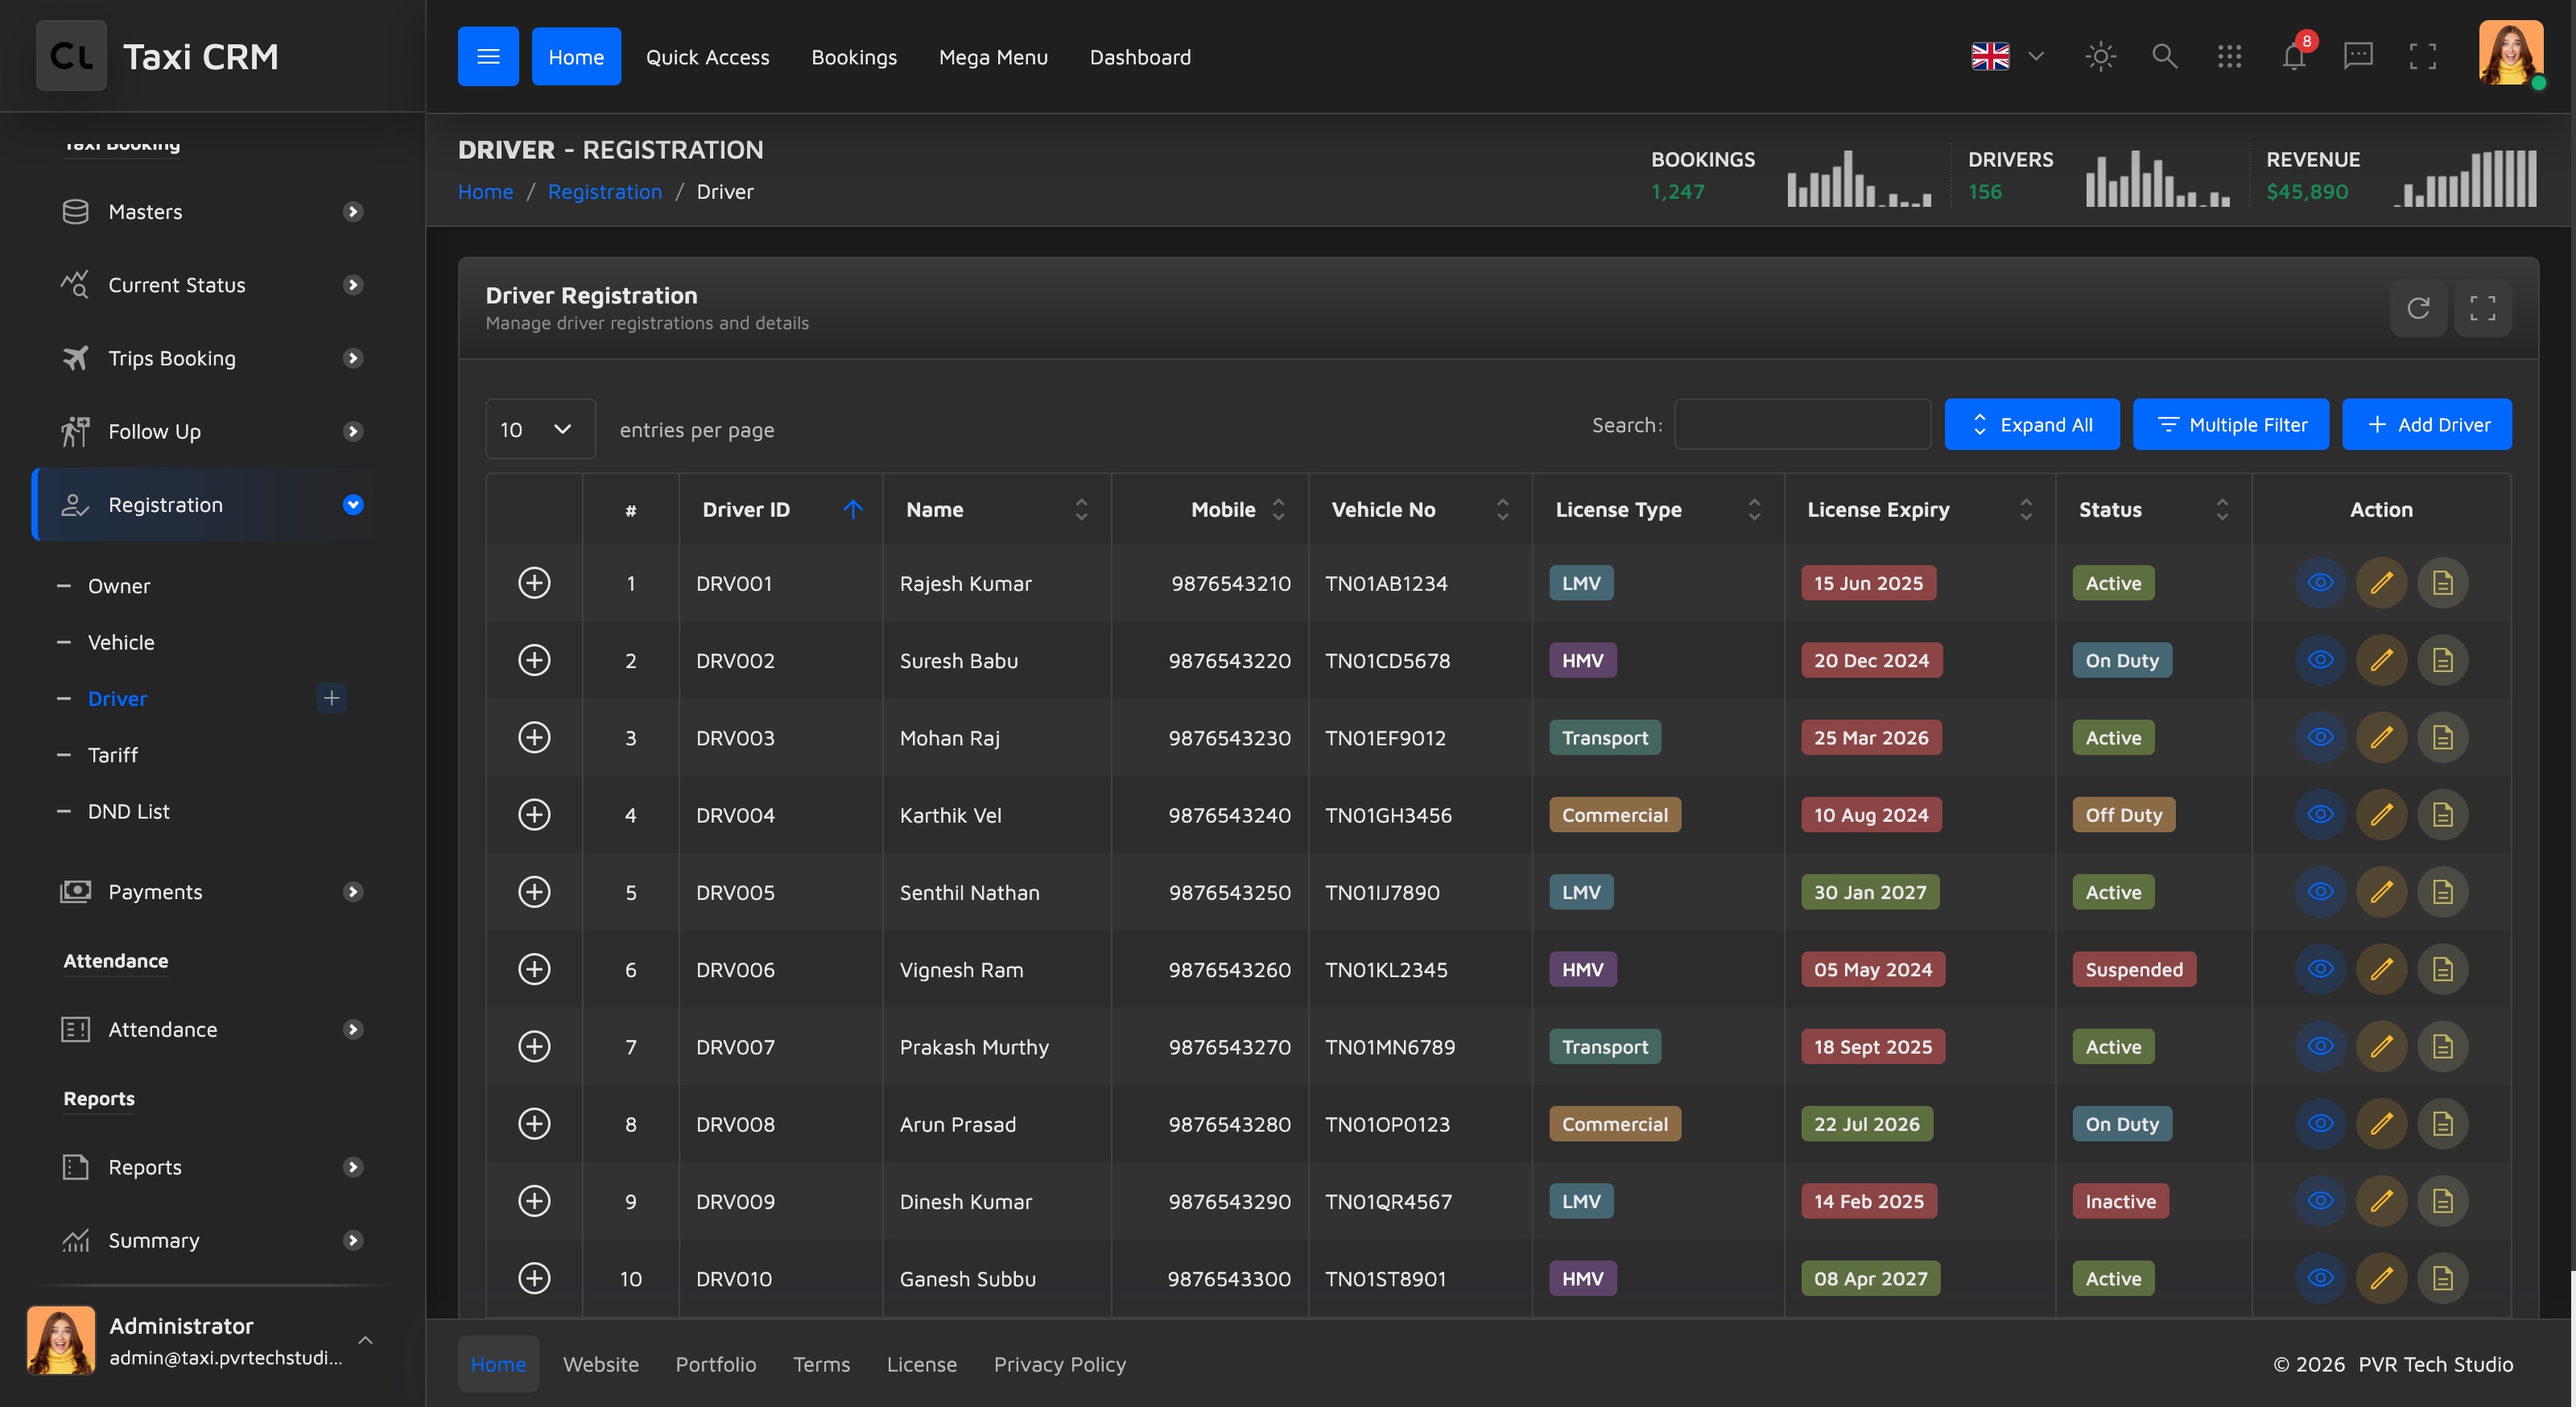The height and width of the screenshot is (1407, 2576).
Task: Follow the Registration breadcrumb link
Action: pyautogui.click(x=605, y=192)
